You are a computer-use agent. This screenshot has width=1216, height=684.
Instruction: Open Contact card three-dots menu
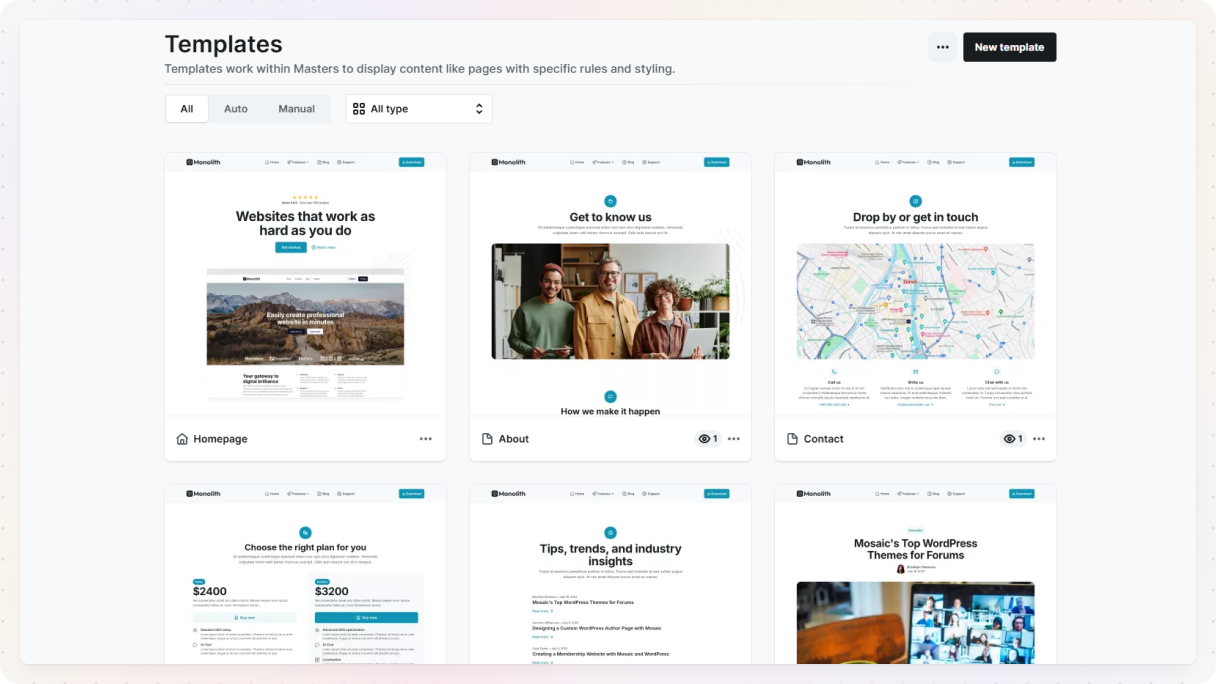click(x=1039, y=439)
